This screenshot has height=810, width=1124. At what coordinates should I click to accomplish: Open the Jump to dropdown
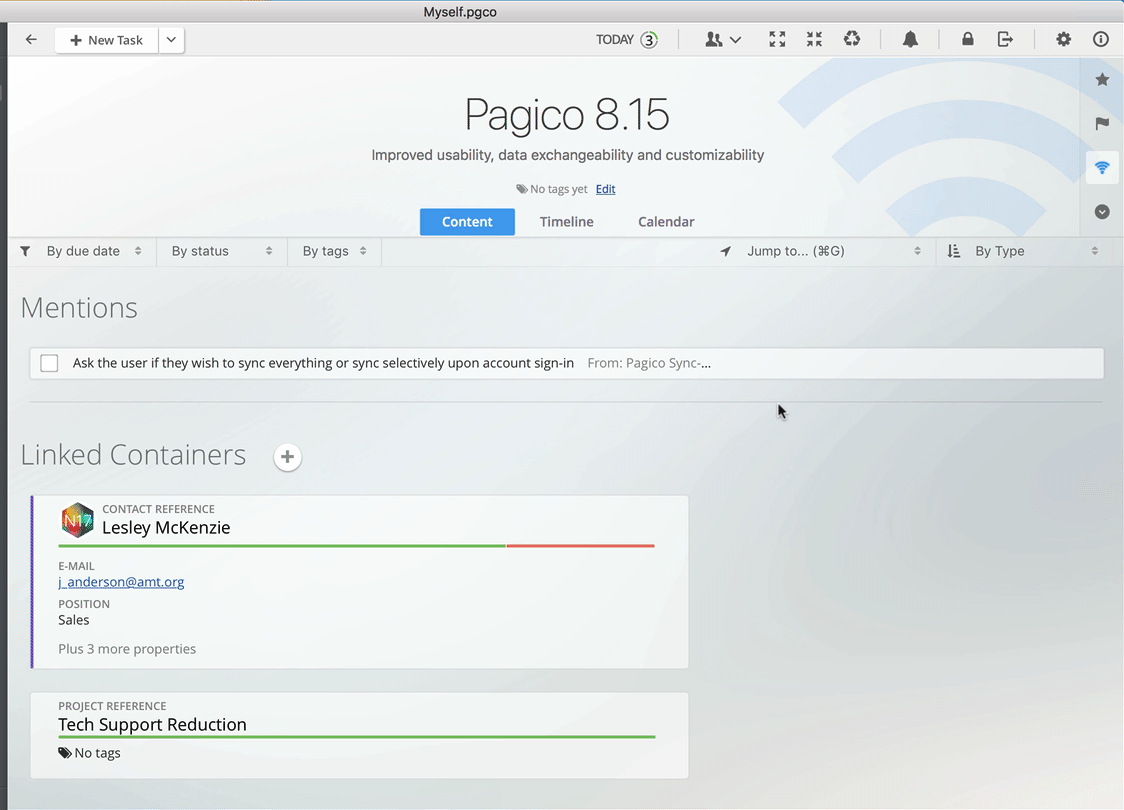(x=822, y=251)
